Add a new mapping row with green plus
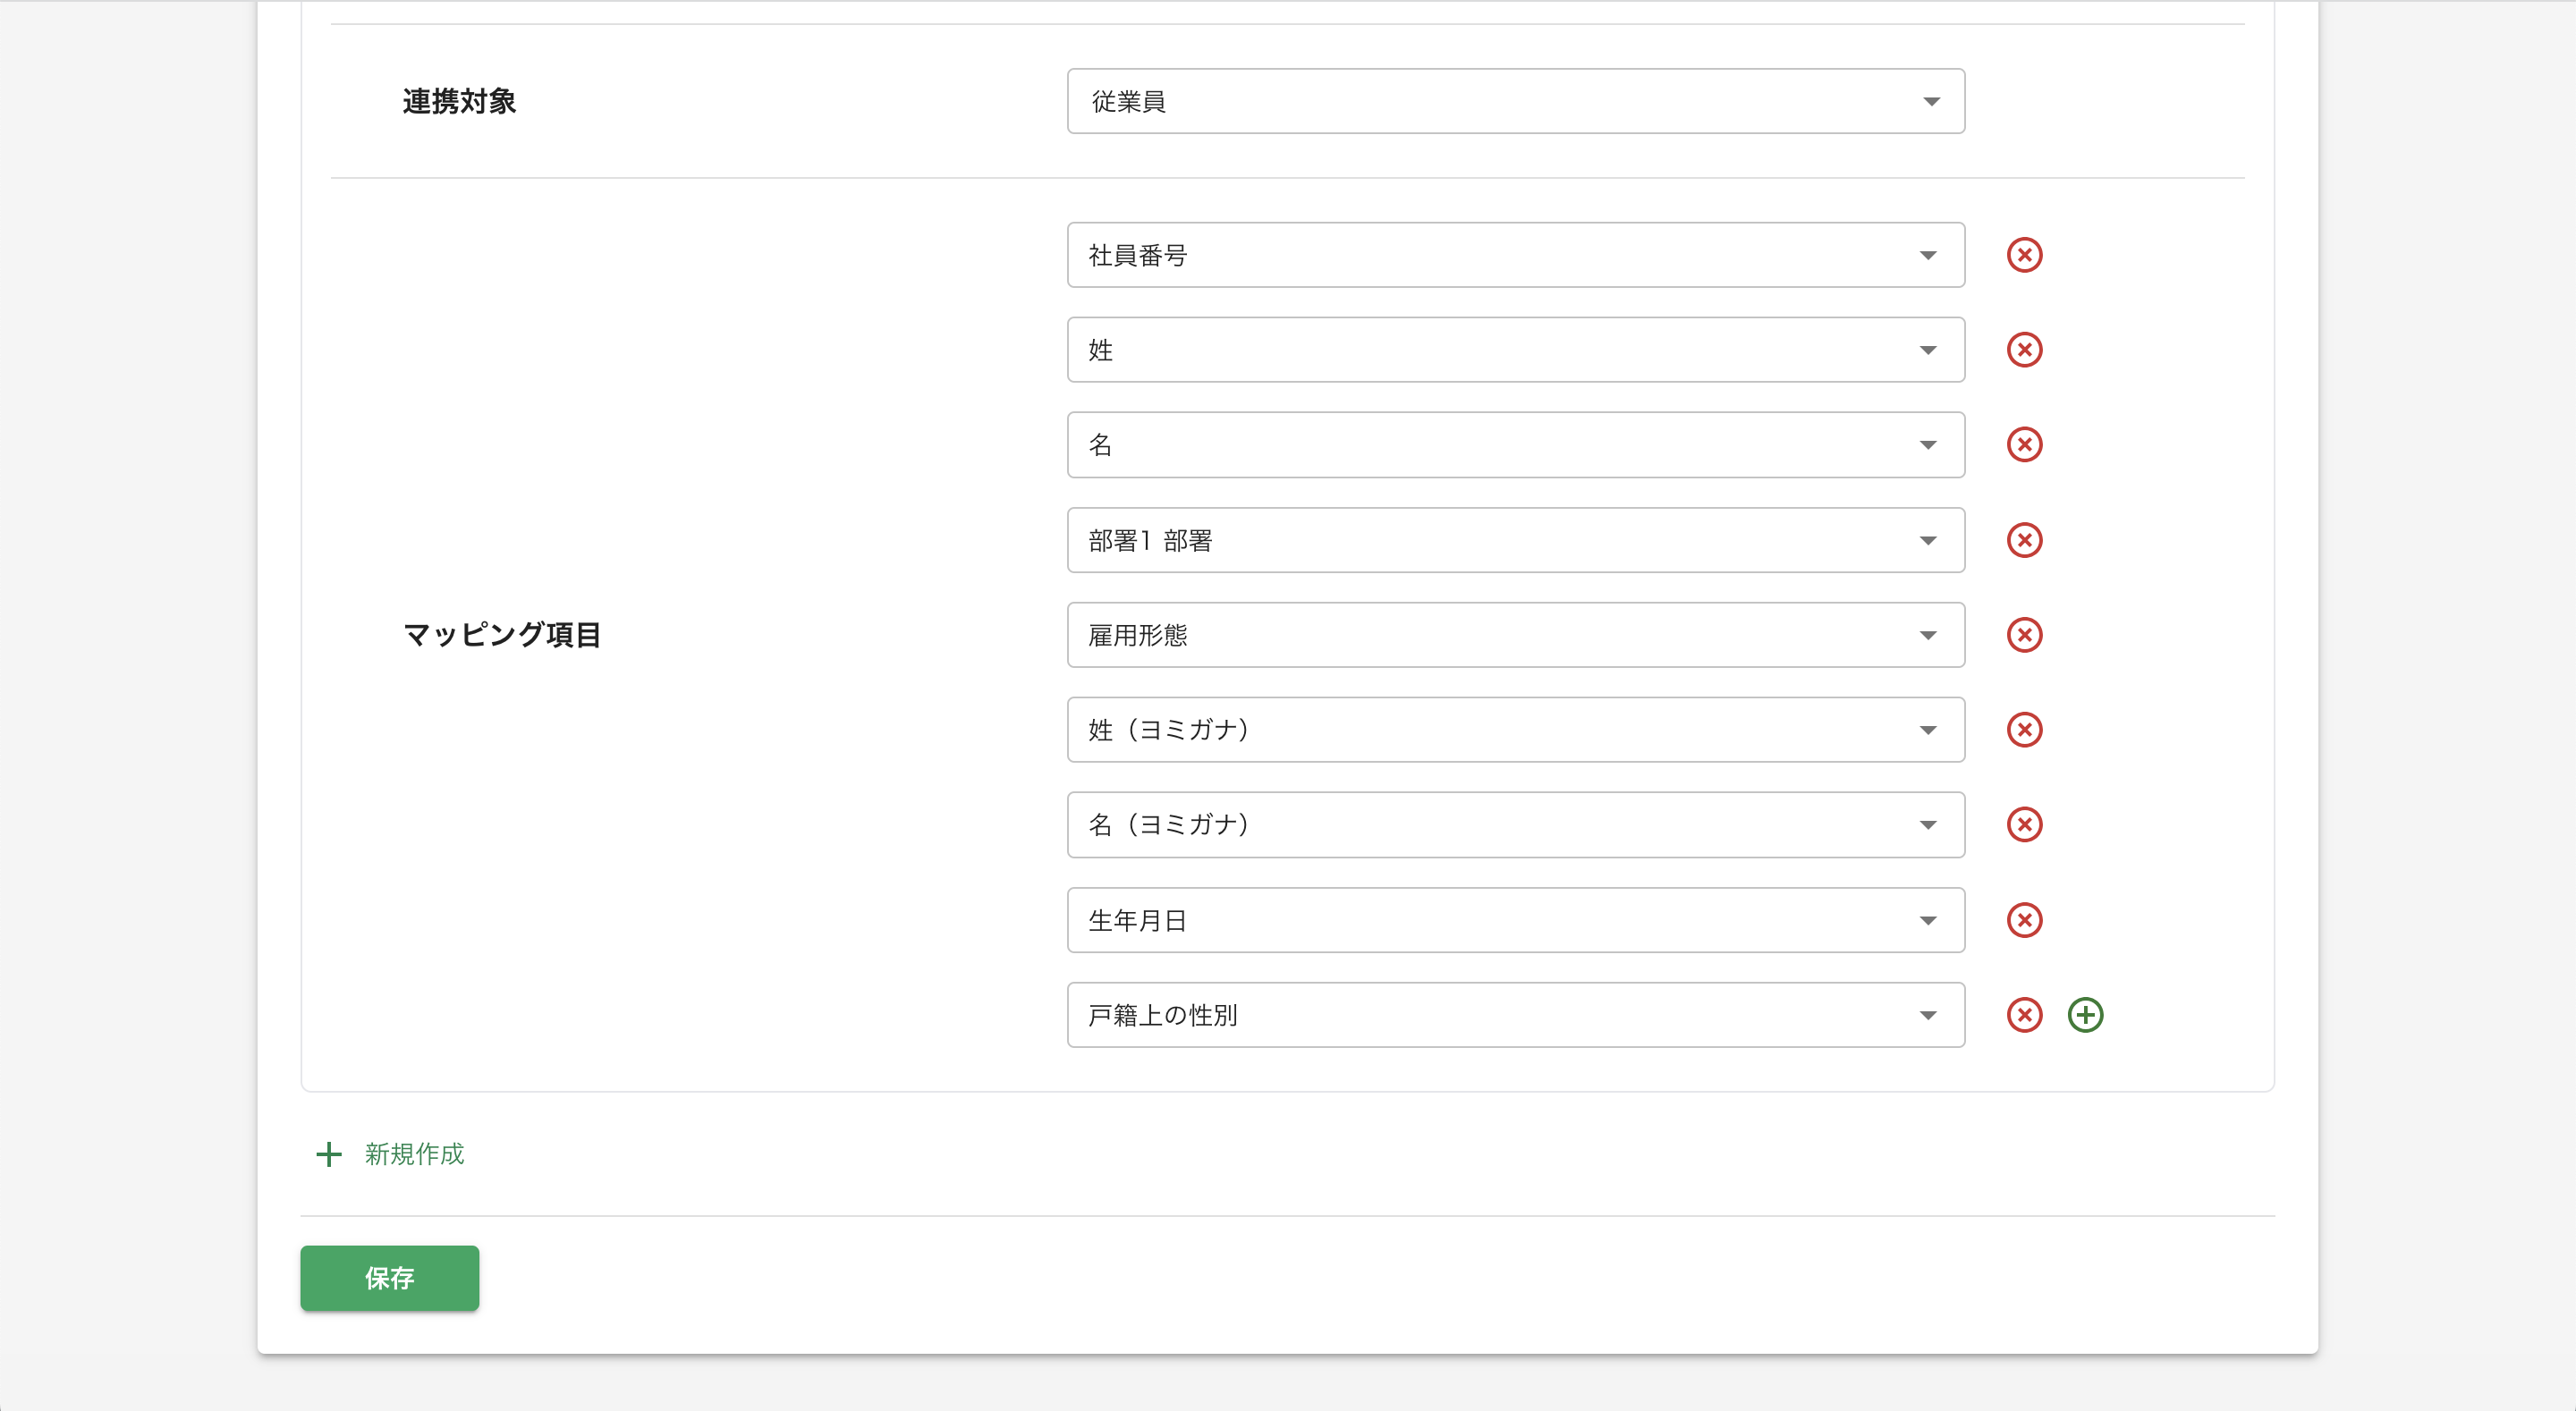 coord(2085,1015)
